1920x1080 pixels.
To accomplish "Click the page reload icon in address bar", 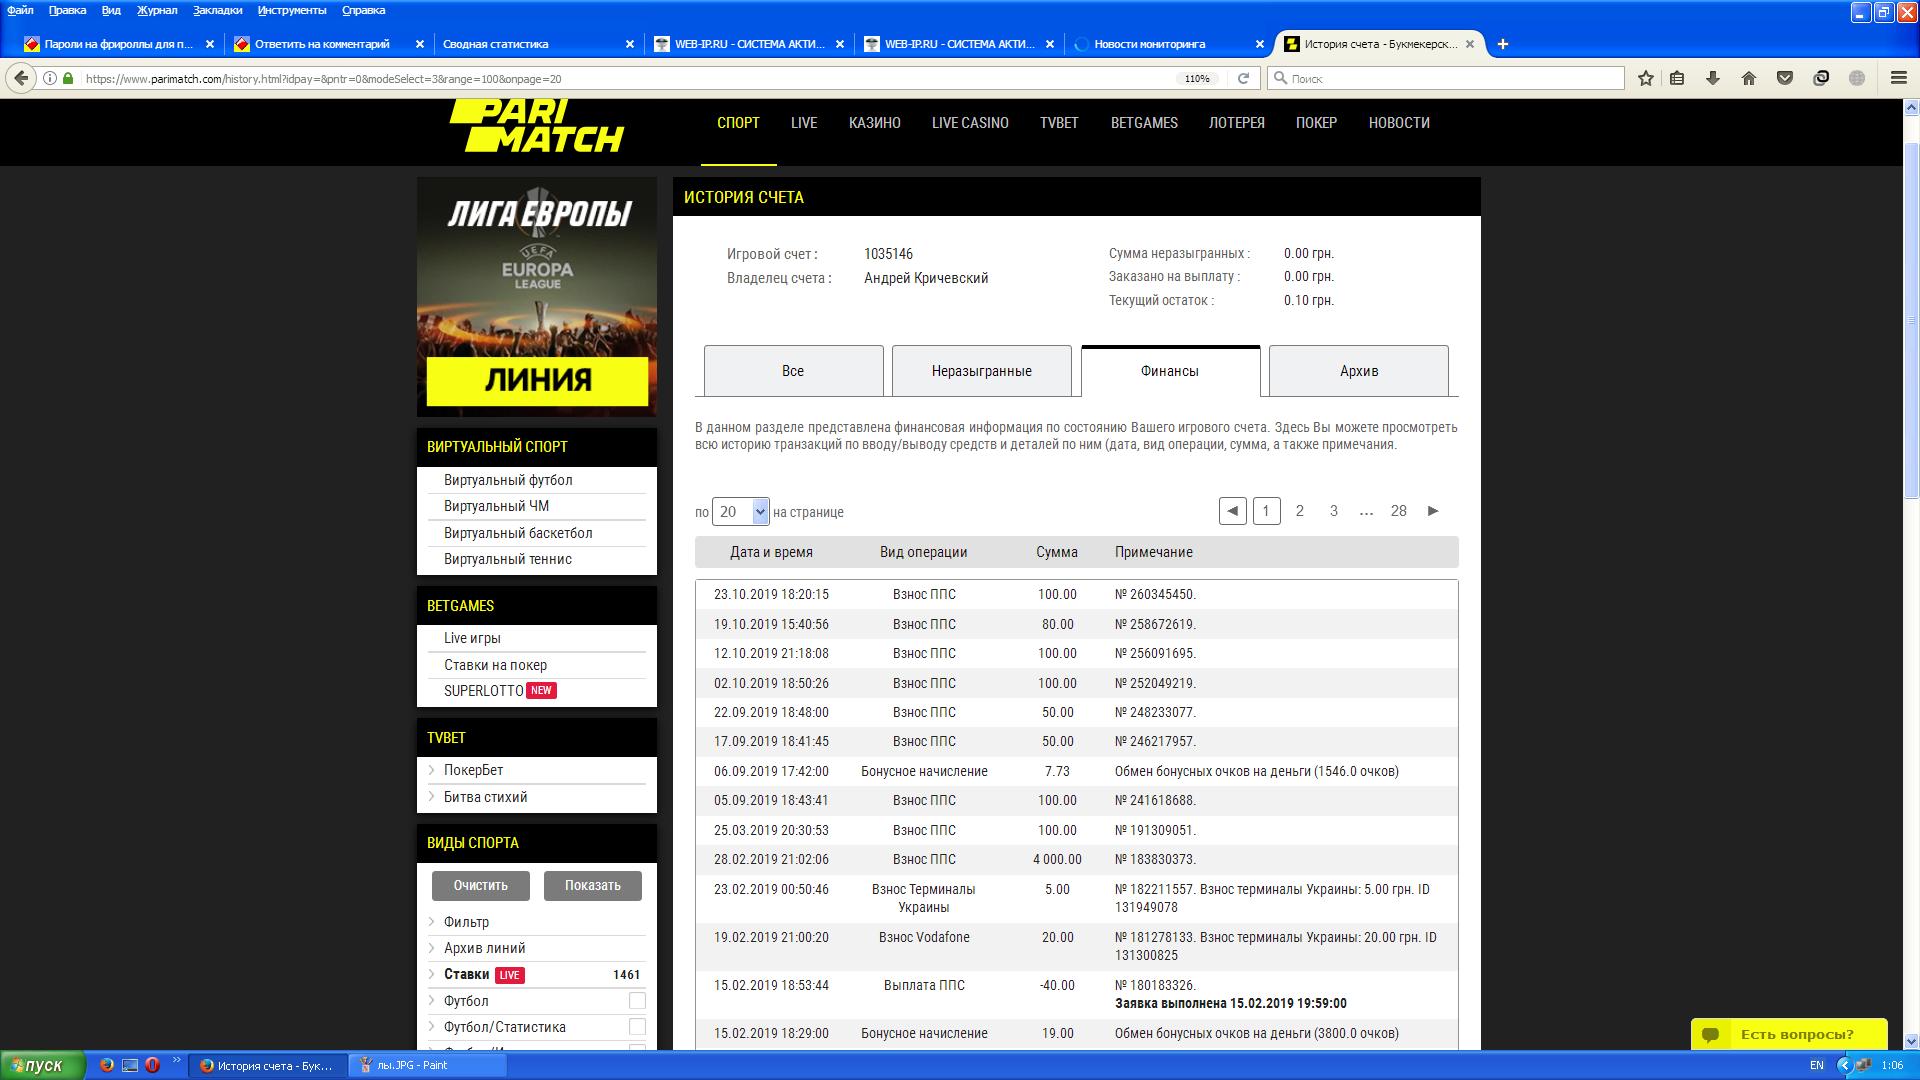I will click(1243, 78).
